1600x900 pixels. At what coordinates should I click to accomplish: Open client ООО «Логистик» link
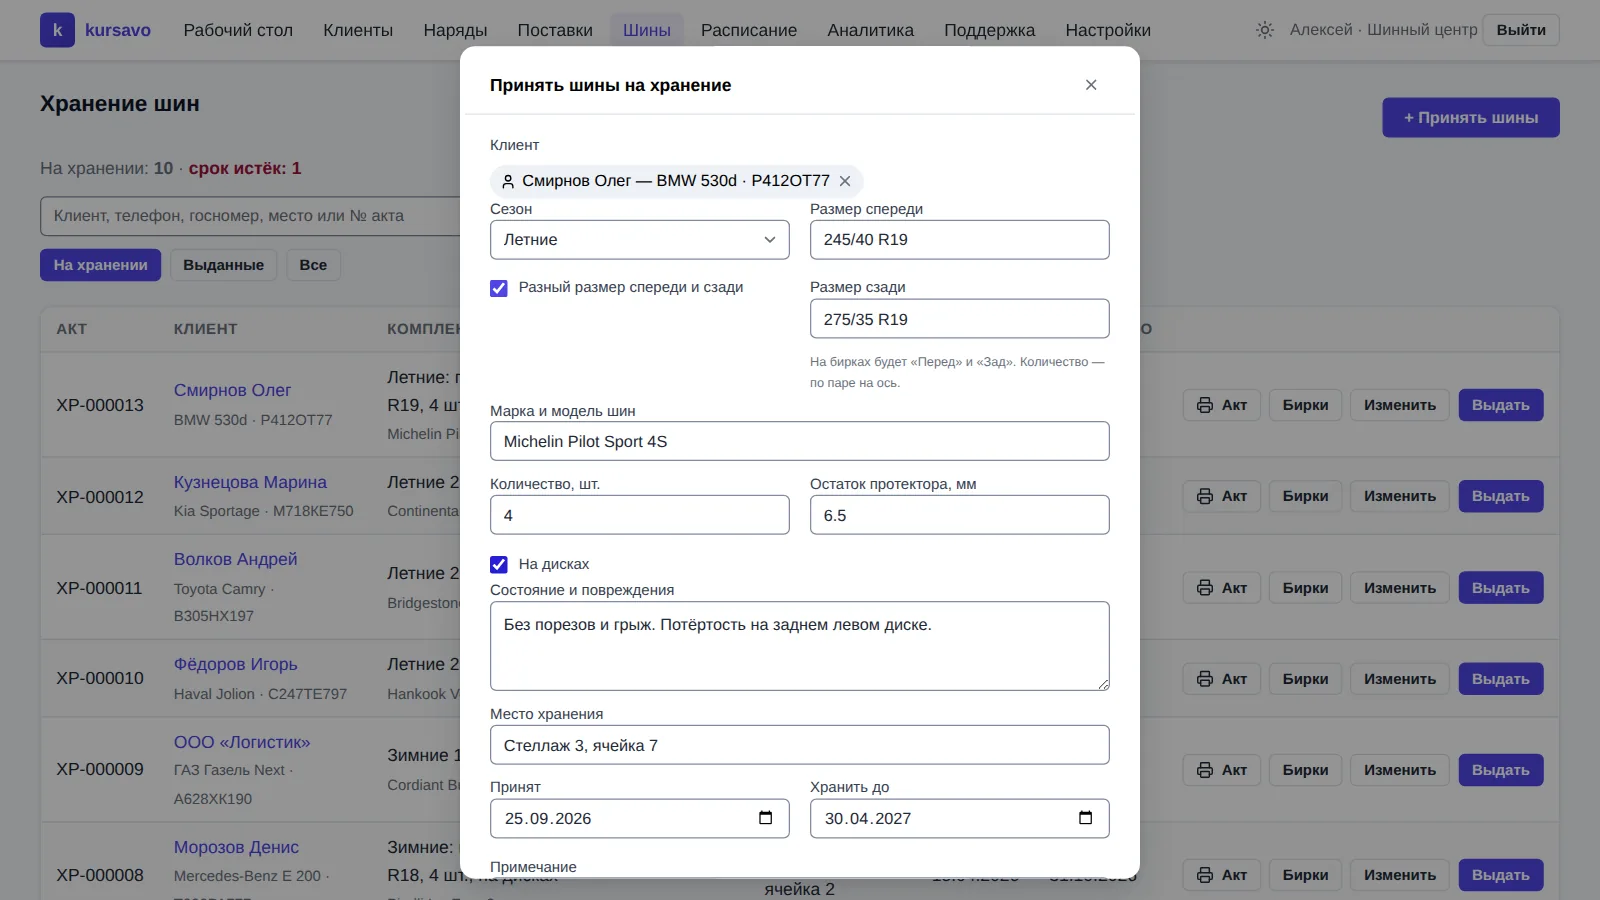coord(242,742)
